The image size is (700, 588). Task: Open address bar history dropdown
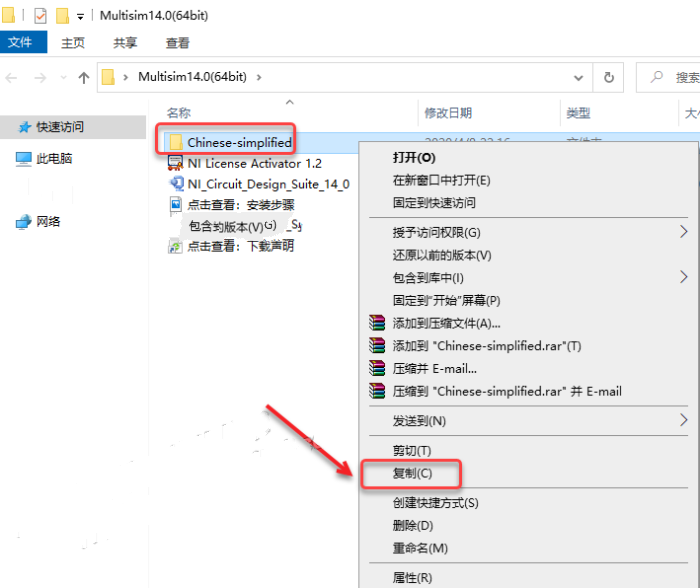[x=579, y=78]
